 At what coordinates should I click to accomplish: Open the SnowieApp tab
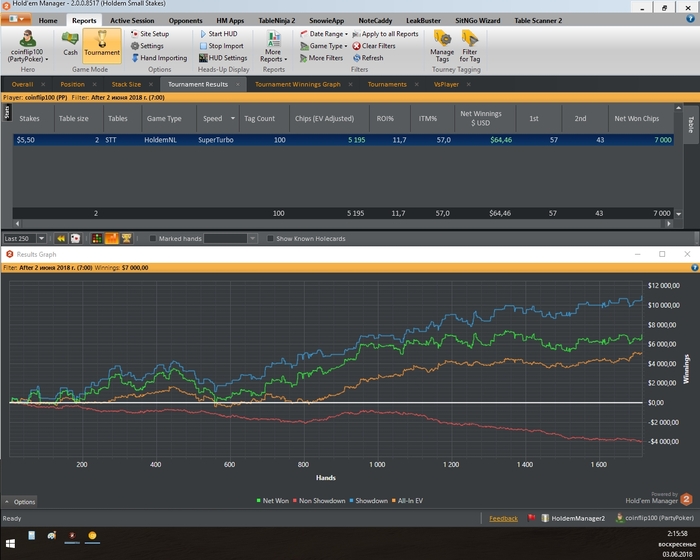pos(326,21)
